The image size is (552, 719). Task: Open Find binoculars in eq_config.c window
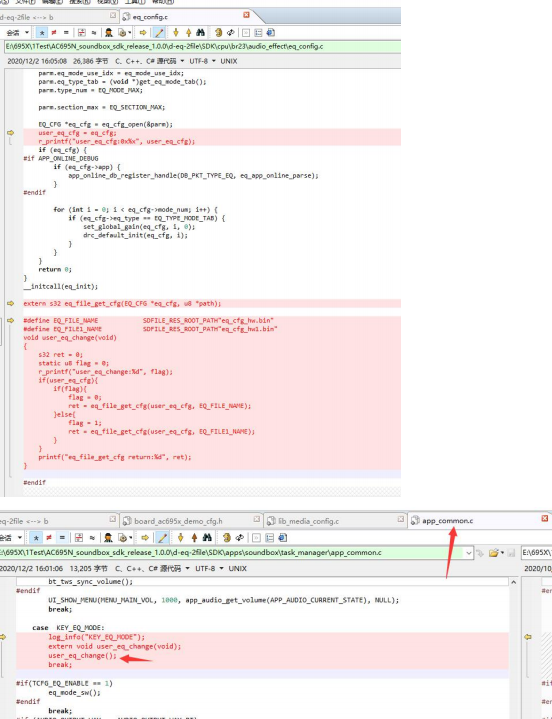point(200,33)
